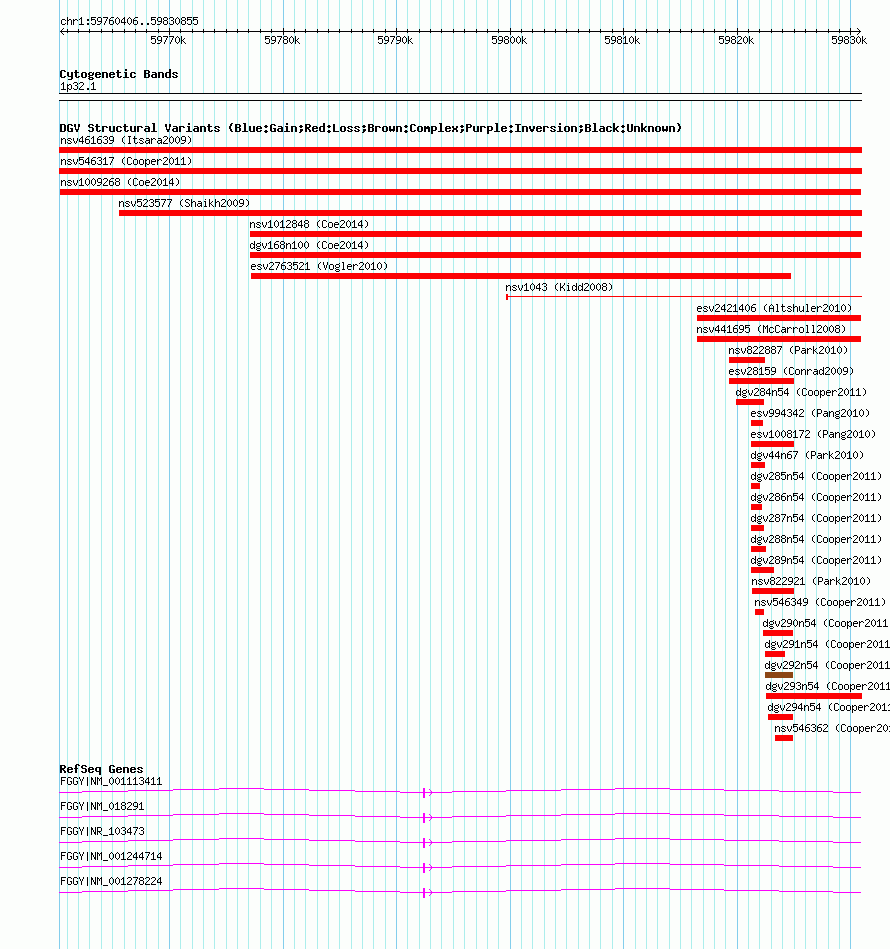The image size is (890, 949).
Task: Click the brown bar of dgv292n54
Action: 779,675
